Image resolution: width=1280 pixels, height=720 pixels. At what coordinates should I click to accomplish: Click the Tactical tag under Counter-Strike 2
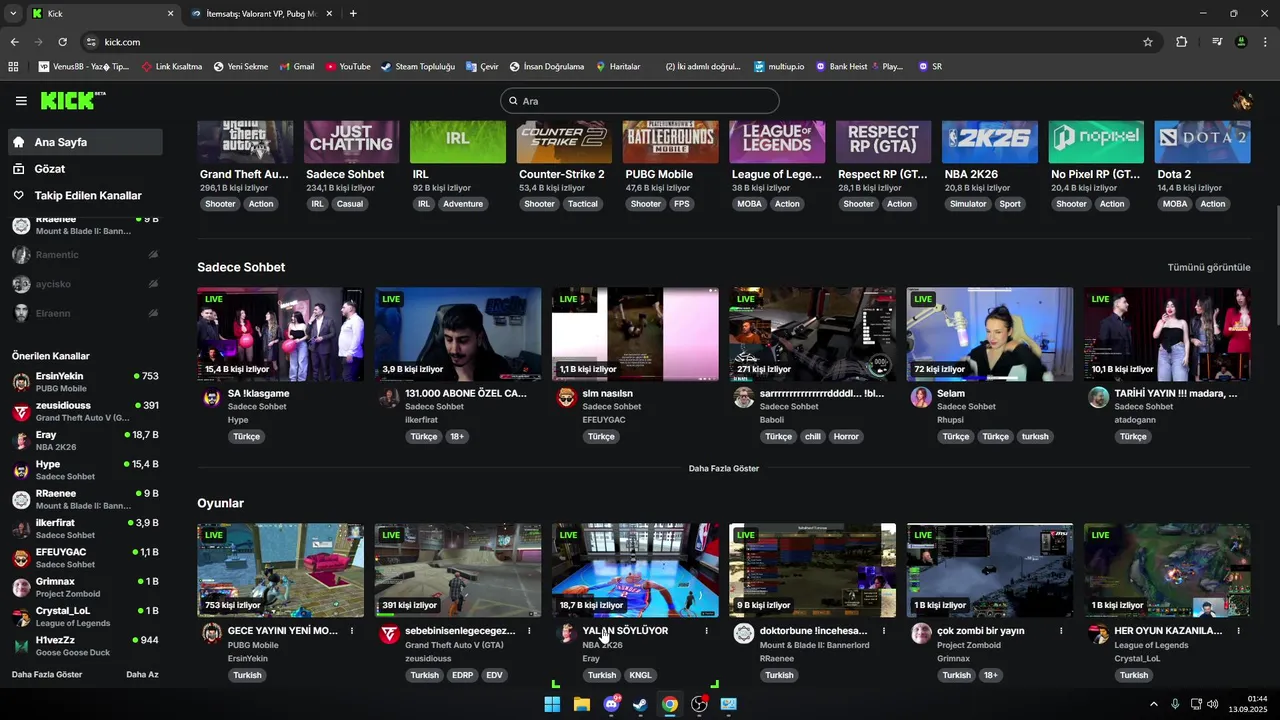(x=583, y=204)
